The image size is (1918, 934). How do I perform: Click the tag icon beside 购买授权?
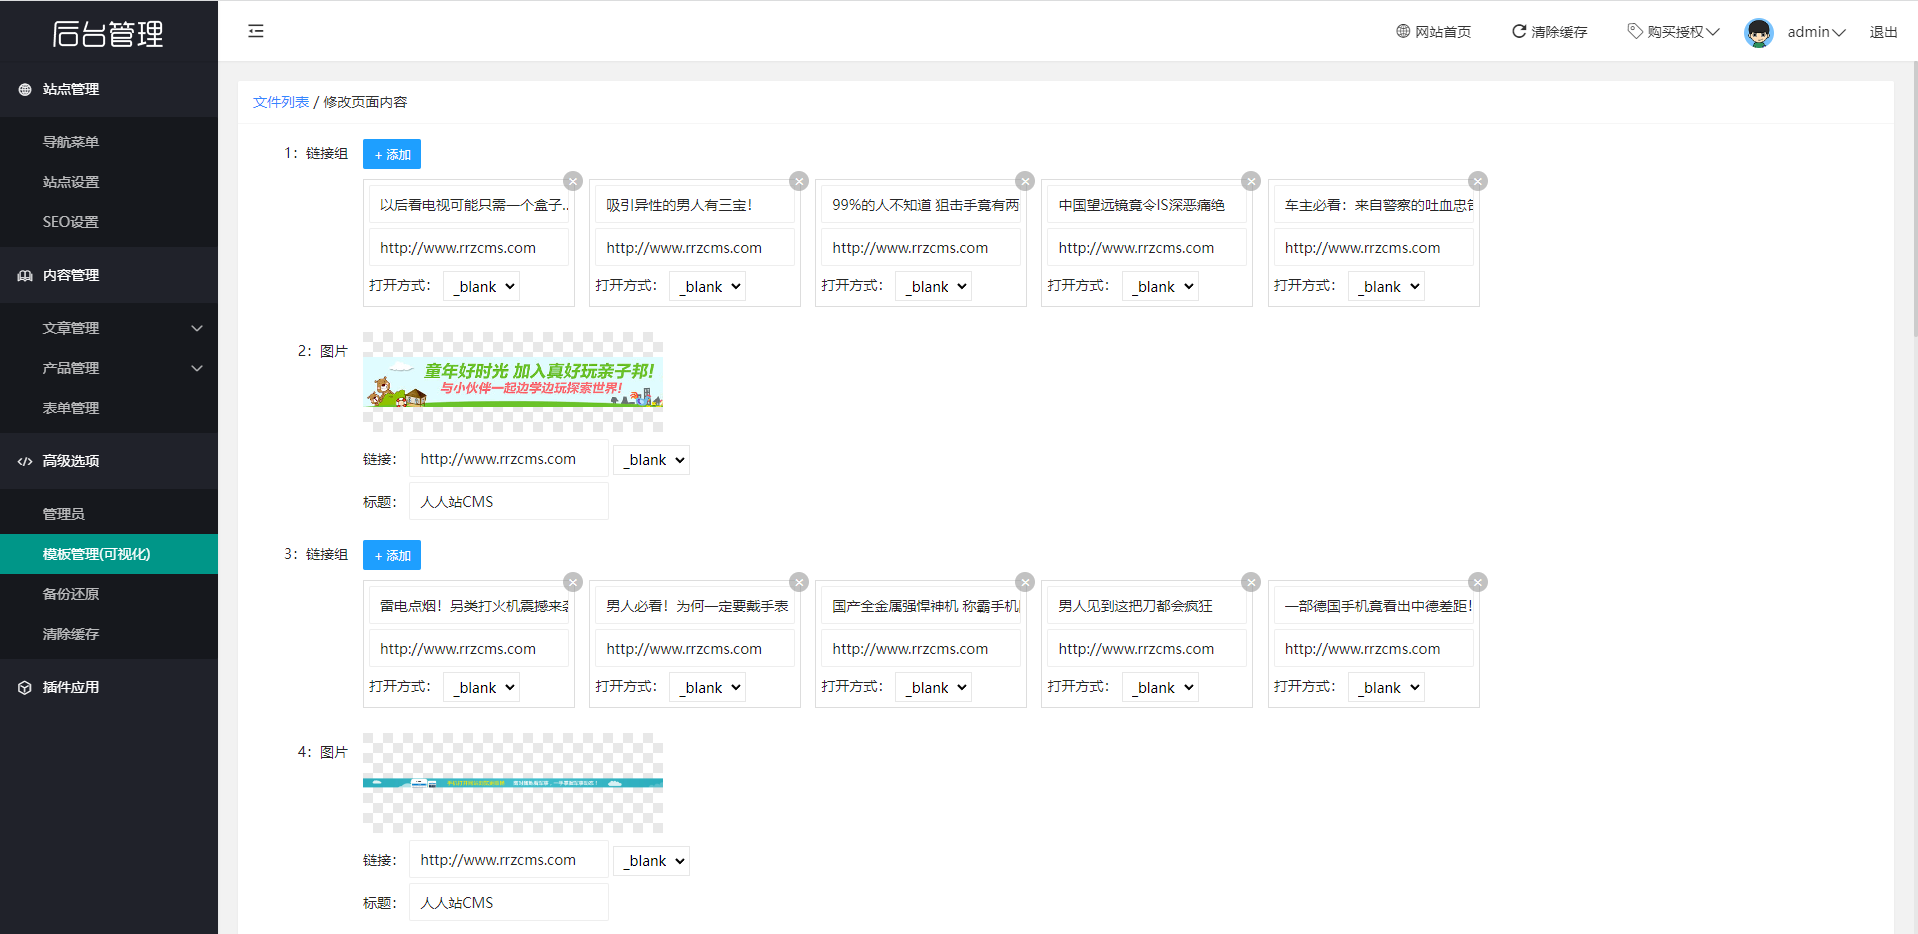point(1635,31)
